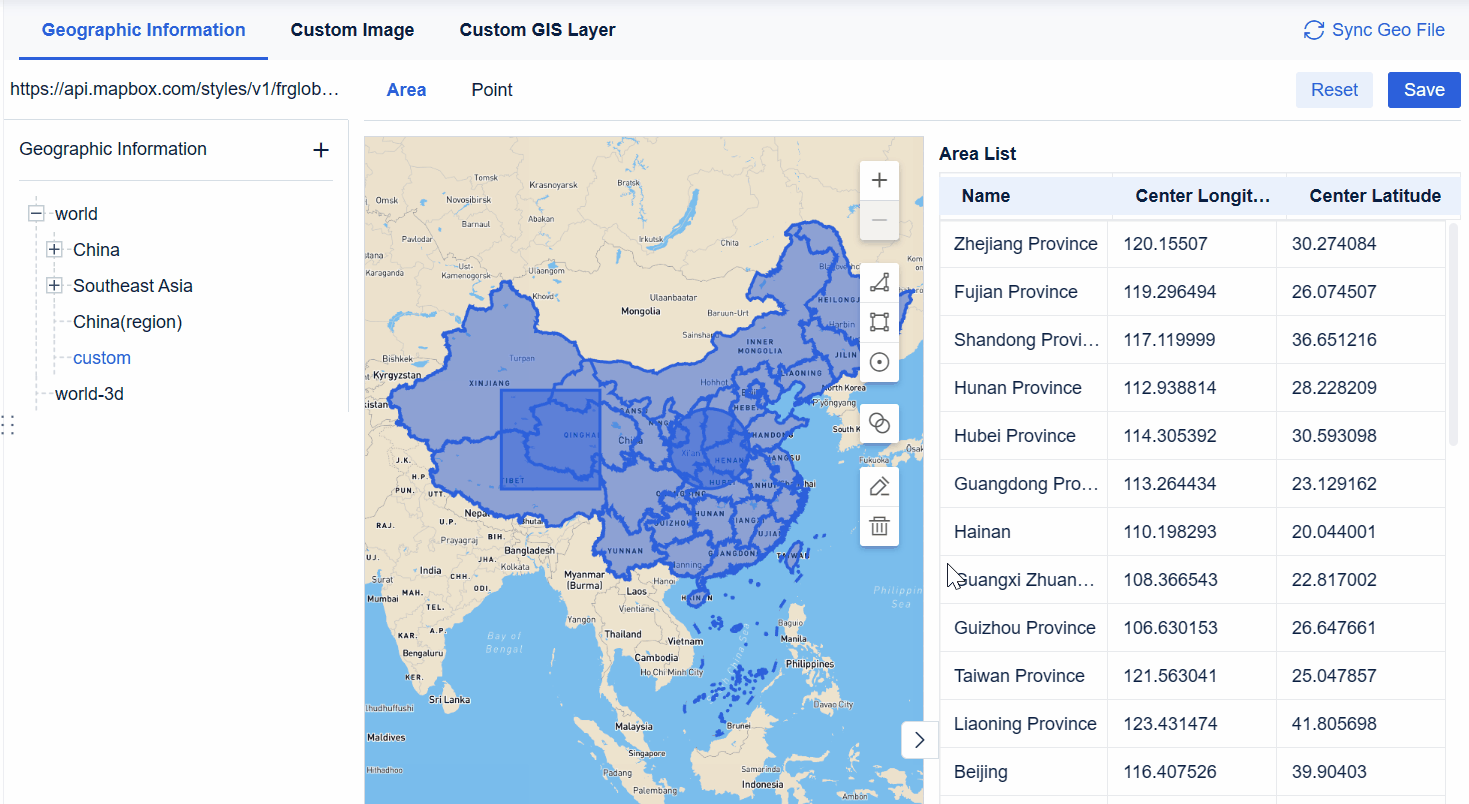Switch to the Custom GIS Layer tab

537,30
